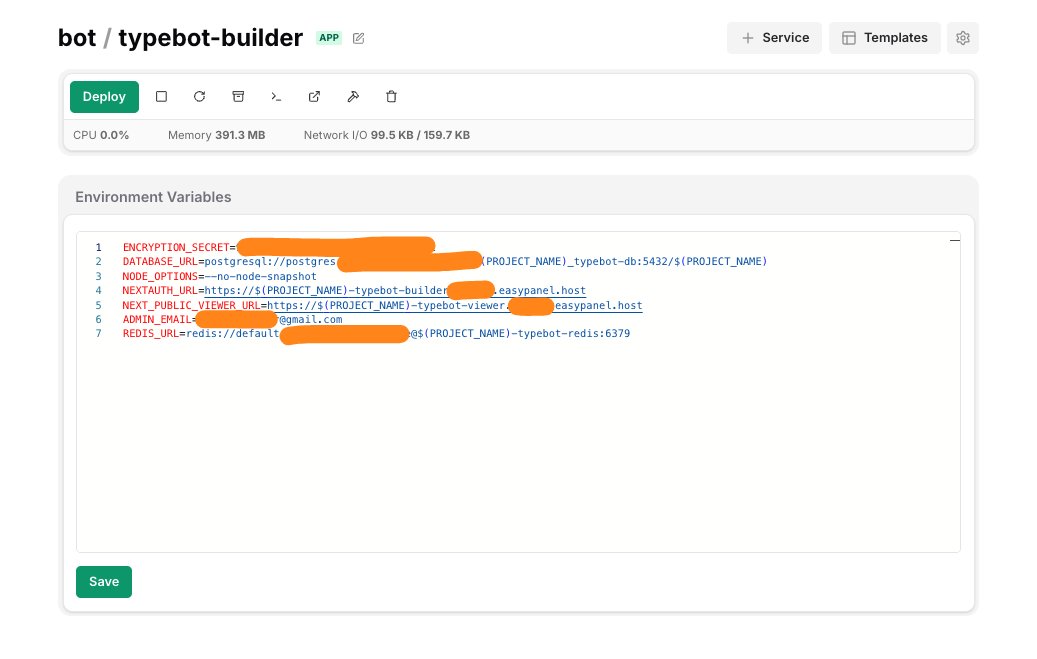Viewport: 1037px width, 659px height.
Task: Edit the typebot-builder name with pencil icon
Action: [x=358, y=38]
